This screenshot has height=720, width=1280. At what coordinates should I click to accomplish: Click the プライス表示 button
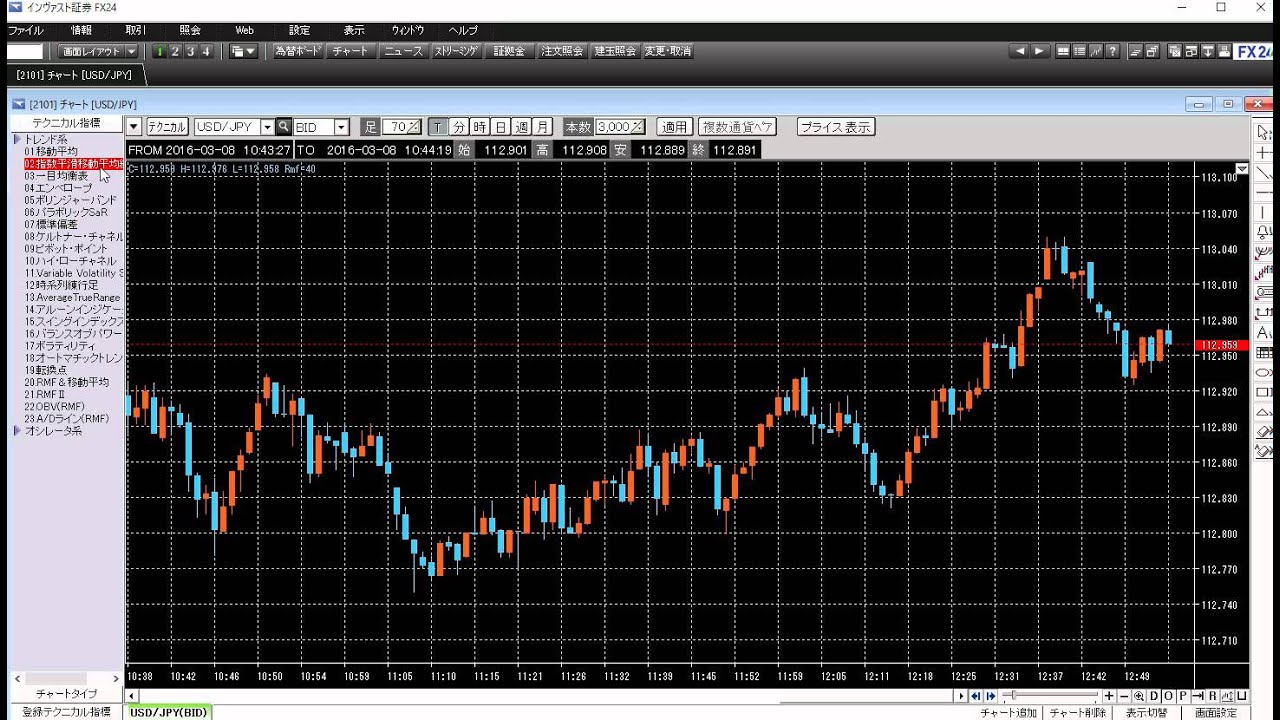point(836,127)
